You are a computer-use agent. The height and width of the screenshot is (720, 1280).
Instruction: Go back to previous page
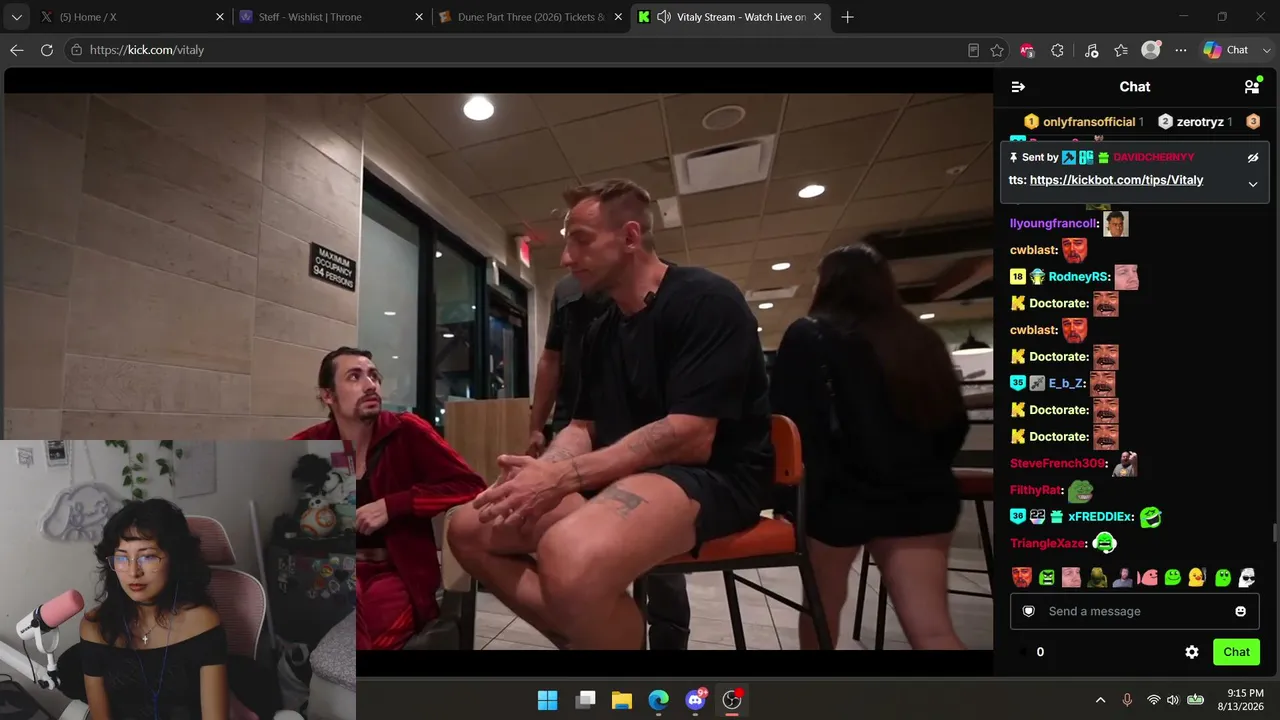[17, 50]
